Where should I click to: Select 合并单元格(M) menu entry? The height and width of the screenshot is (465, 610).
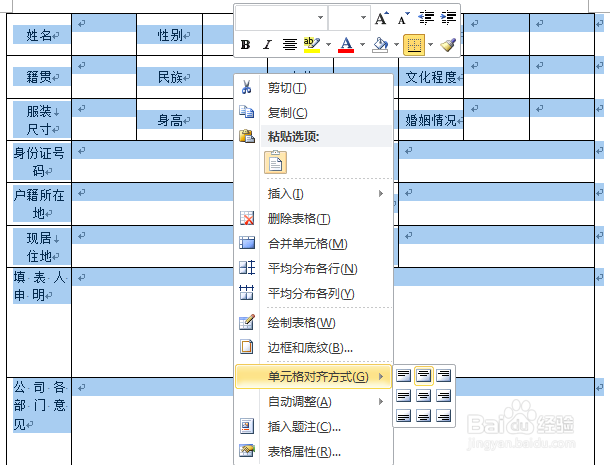click(314, 244)
